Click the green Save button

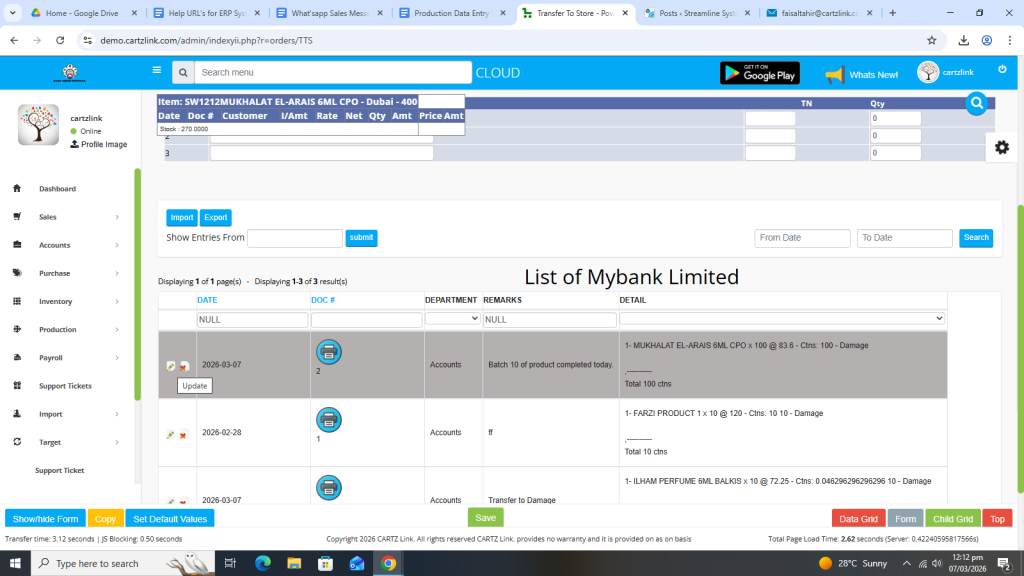coord(485,518)
